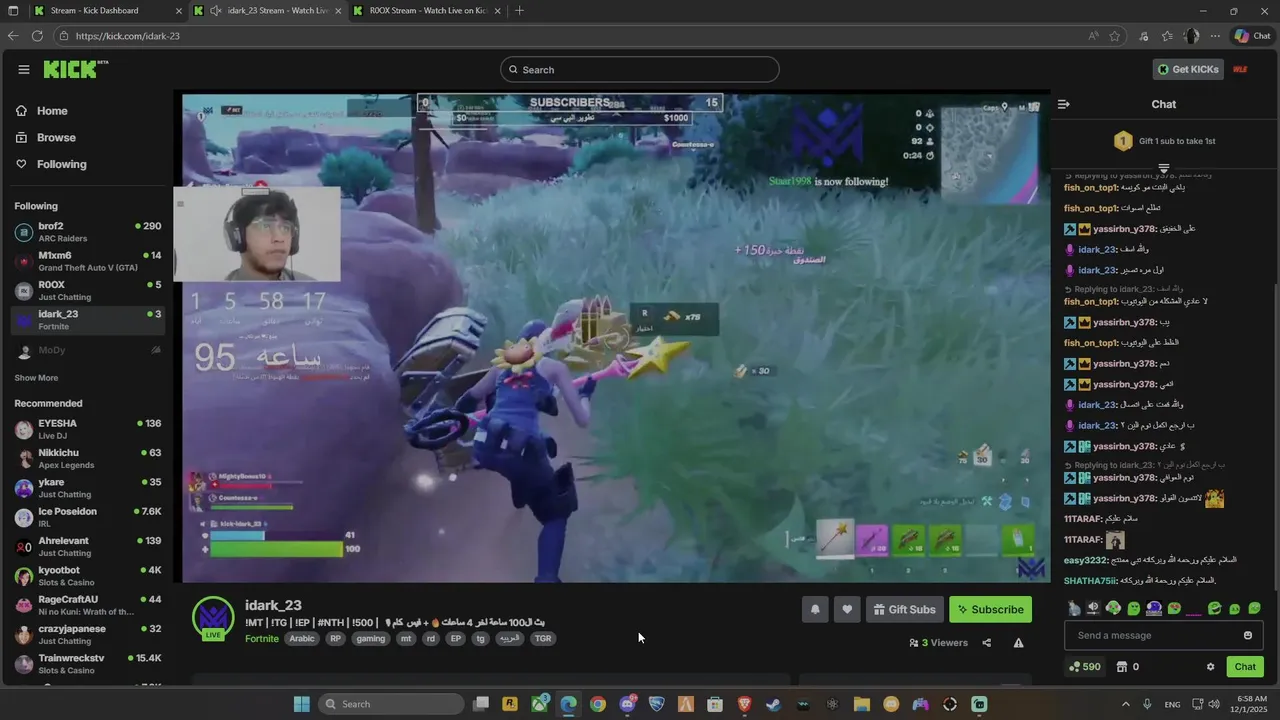This screenshot has height=720, width=1280.
Task: Click the notification bell for idark_23
Action: [815, 609]
